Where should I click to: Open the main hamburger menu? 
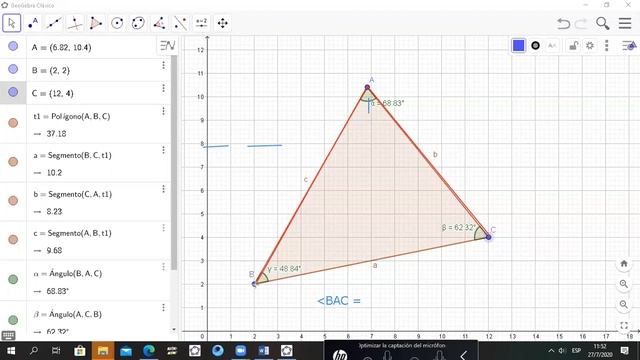point(625,23)
